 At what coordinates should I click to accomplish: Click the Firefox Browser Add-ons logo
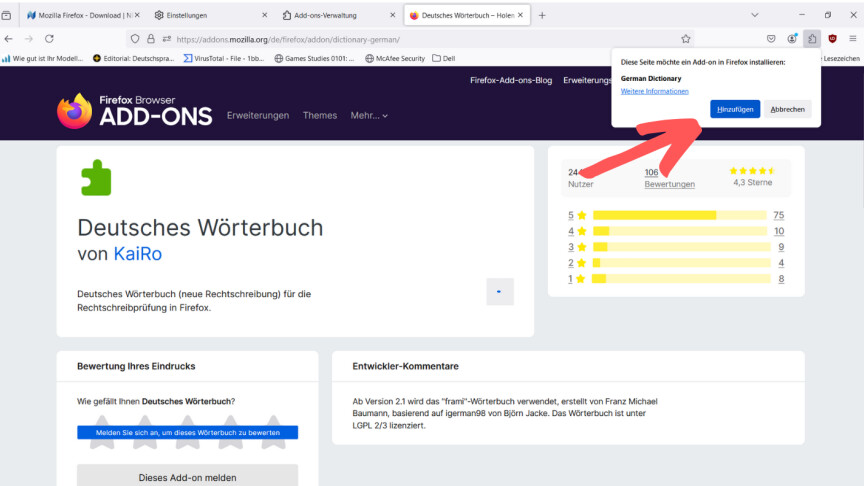click(x=134, y=111)
